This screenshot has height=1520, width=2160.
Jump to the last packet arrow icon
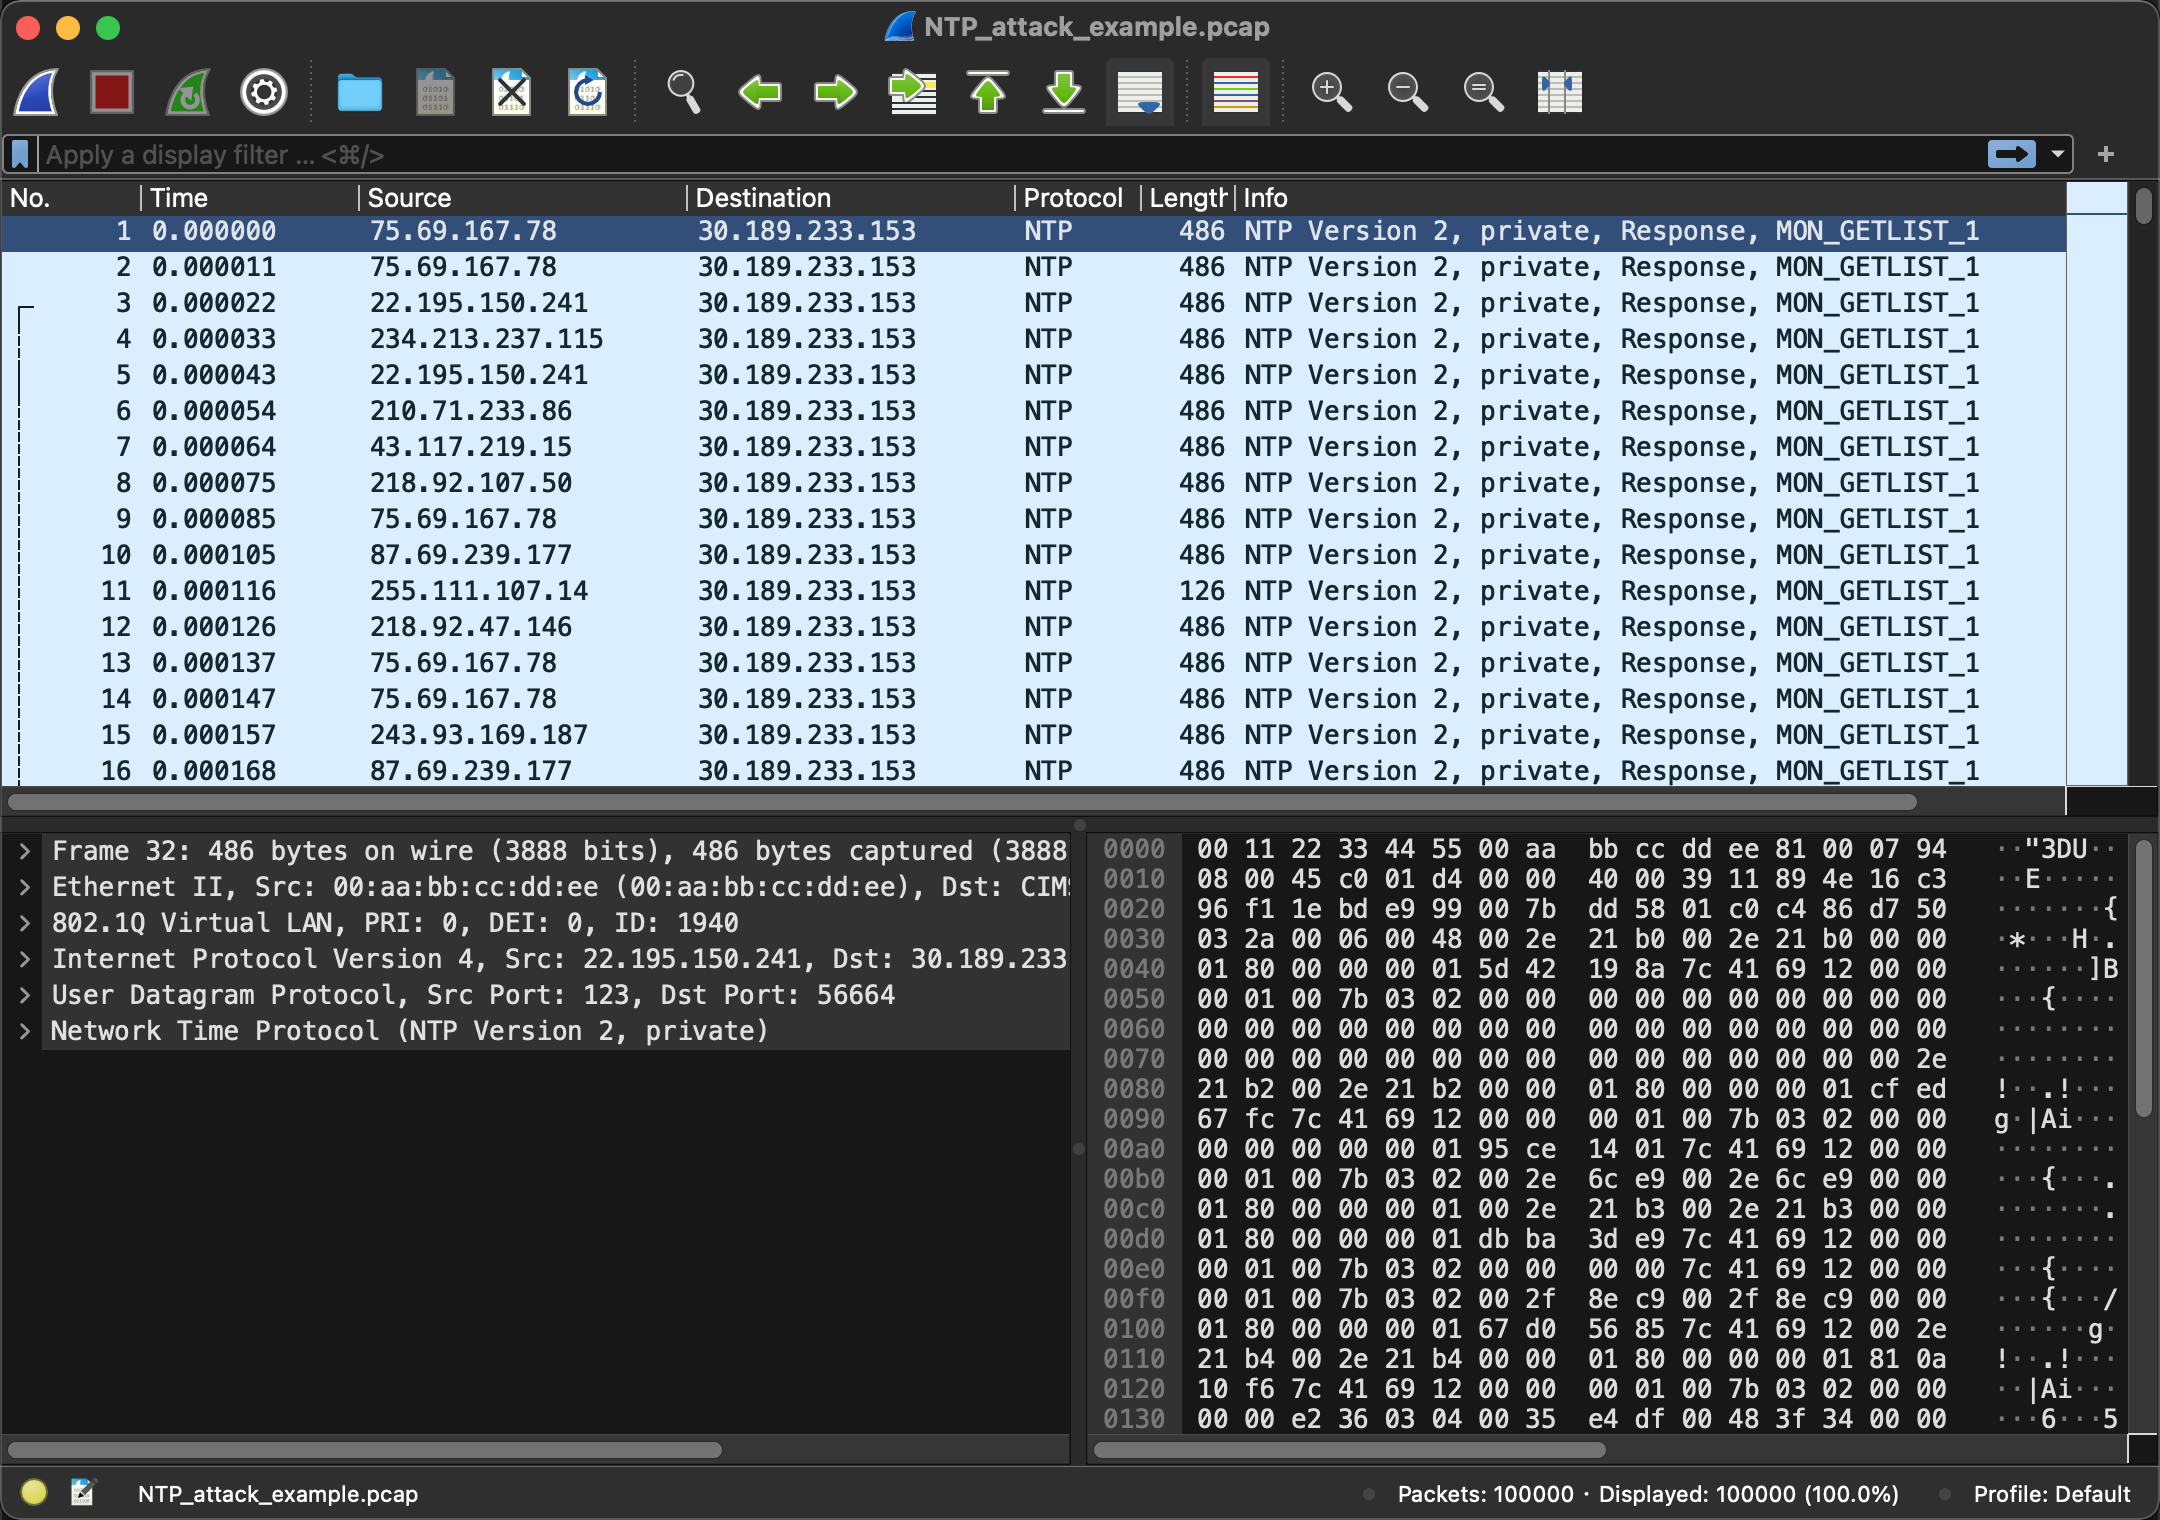coord(1064,92)
